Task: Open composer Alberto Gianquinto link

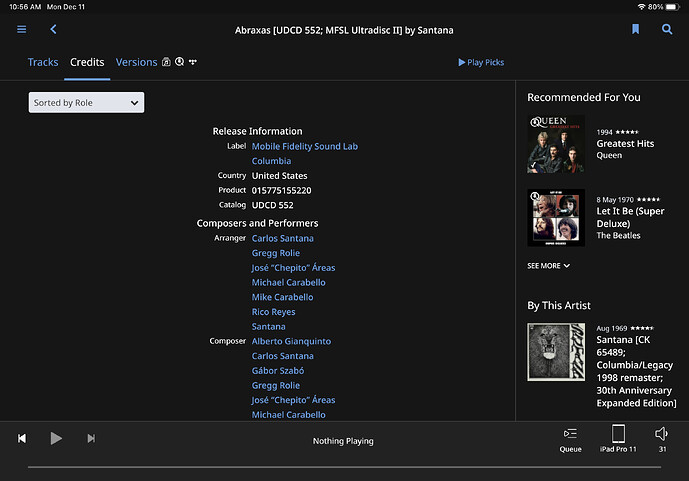Action: pos(291,341)
